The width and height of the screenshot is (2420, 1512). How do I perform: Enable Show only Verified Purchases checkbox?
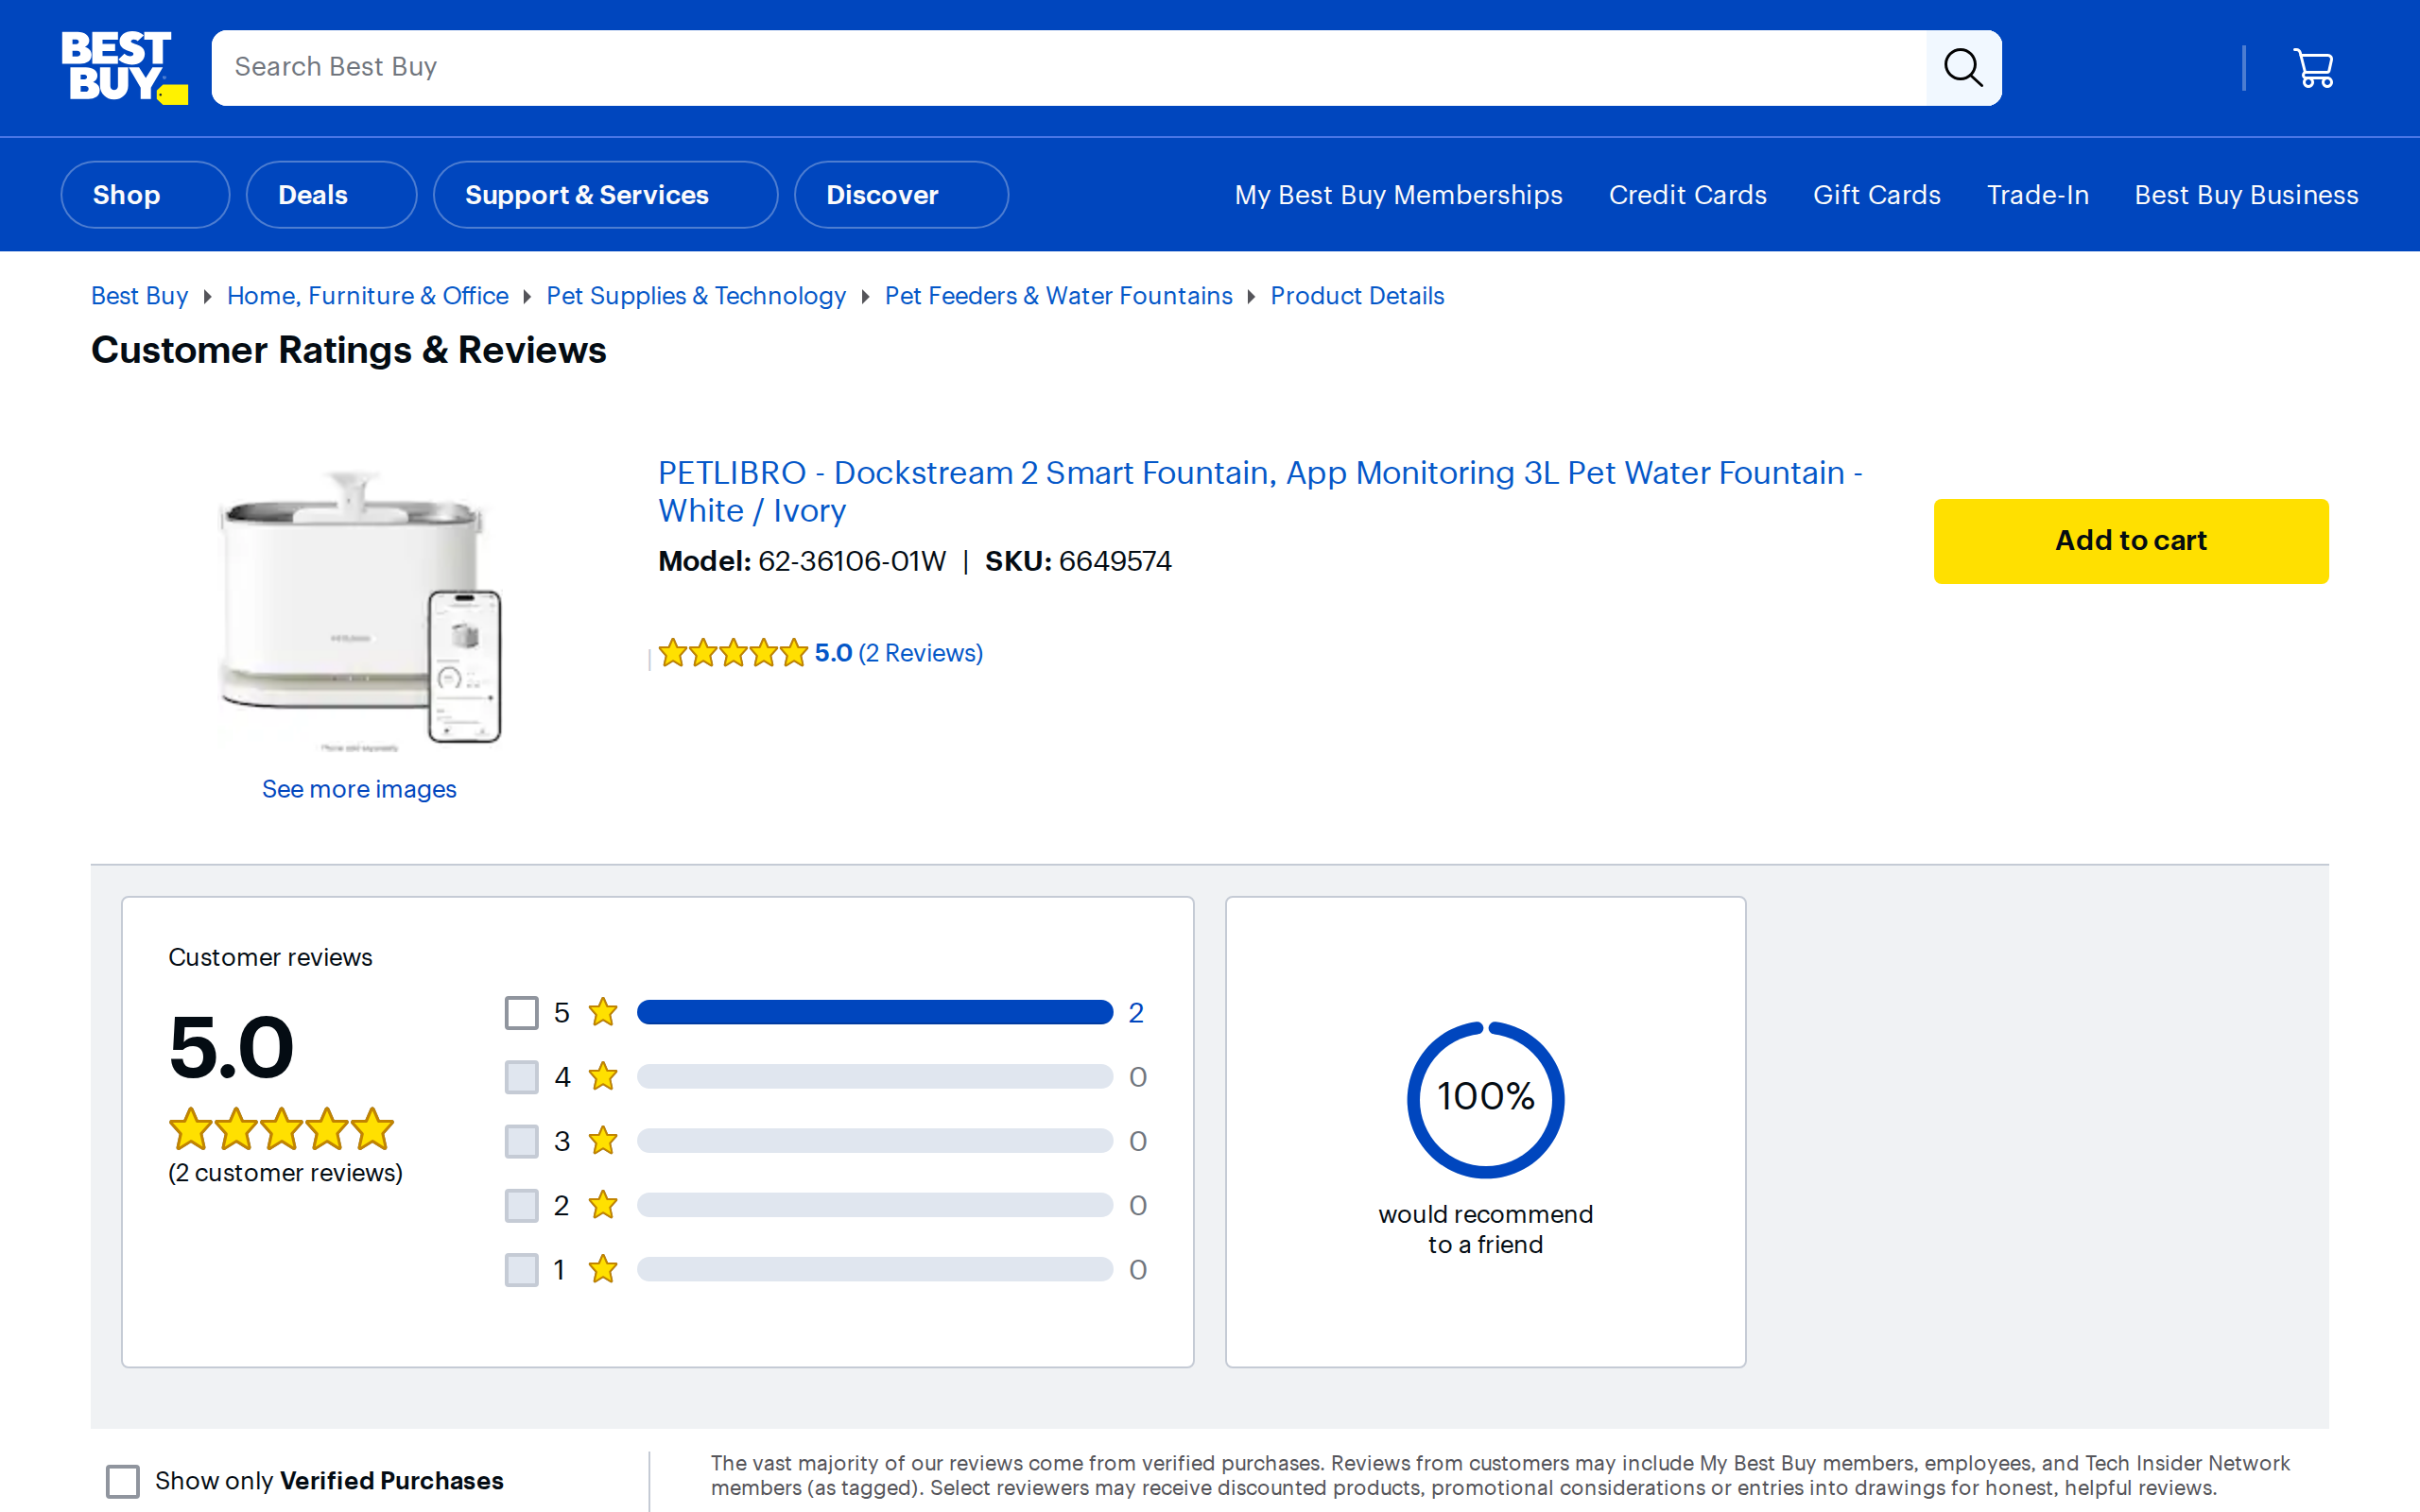click(122, 1481)
